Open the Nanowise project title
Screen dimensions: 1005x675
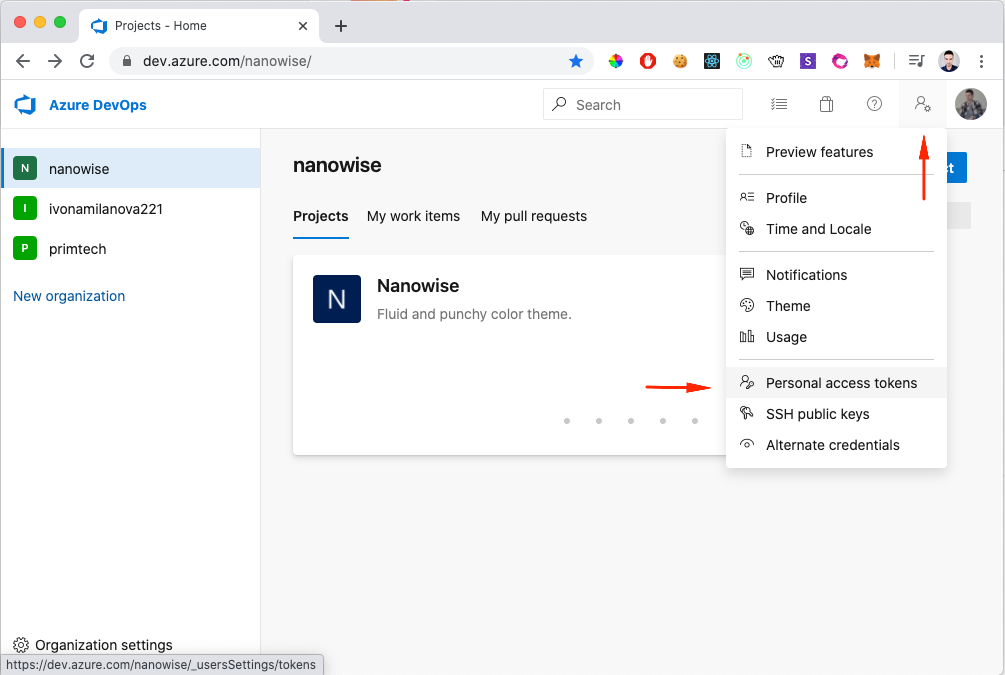(418, 285)
